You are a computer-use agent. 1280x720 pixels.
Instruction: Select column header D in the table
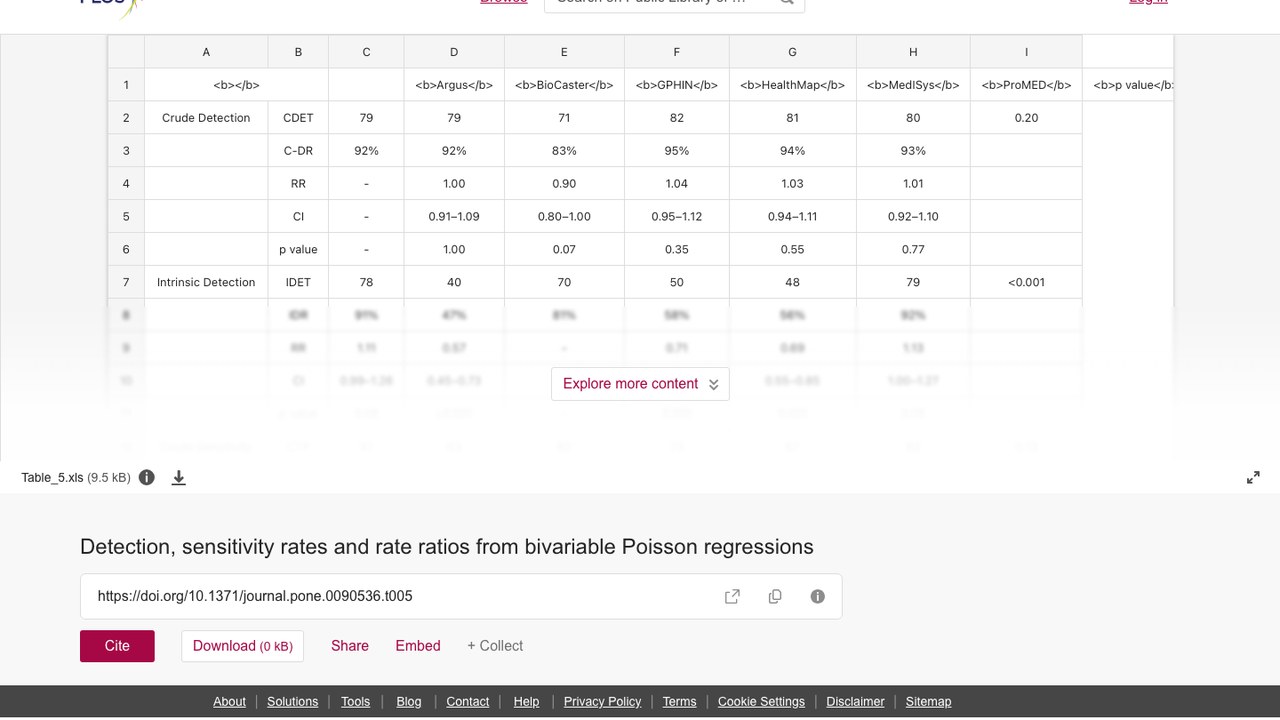pyautogui.click(x=454, y=52)
